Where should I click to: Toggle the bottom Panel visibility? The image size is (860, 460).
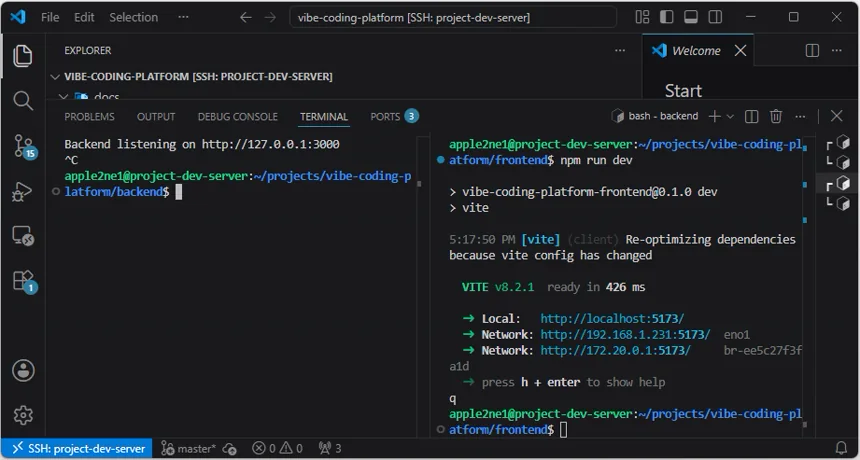tap(691, 17)
